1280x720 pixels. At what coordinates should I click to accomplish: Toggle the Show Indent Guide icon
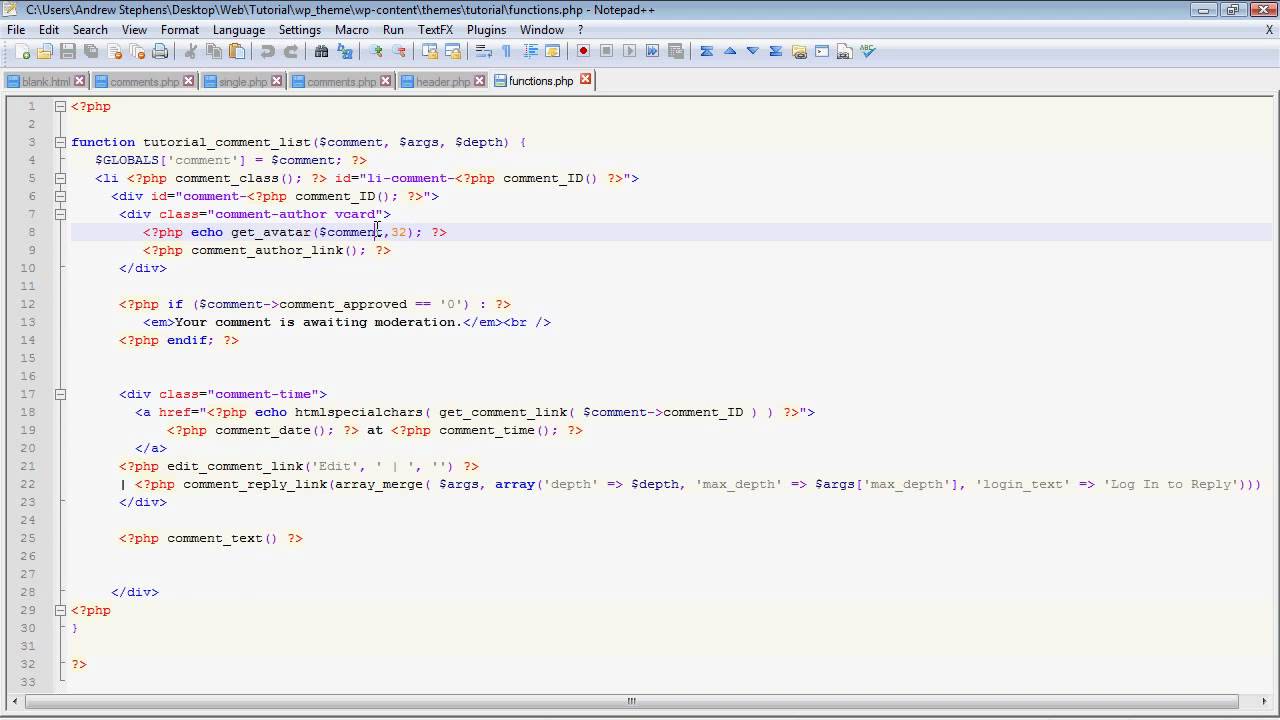point(529,52)
